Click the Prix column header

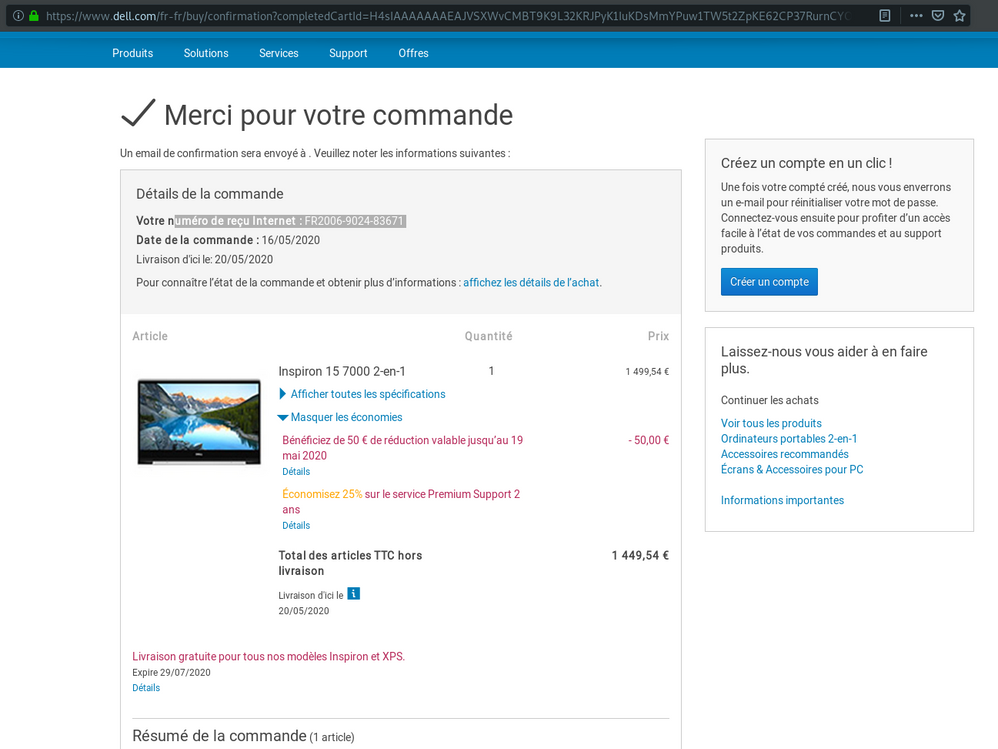click(658, 336)
